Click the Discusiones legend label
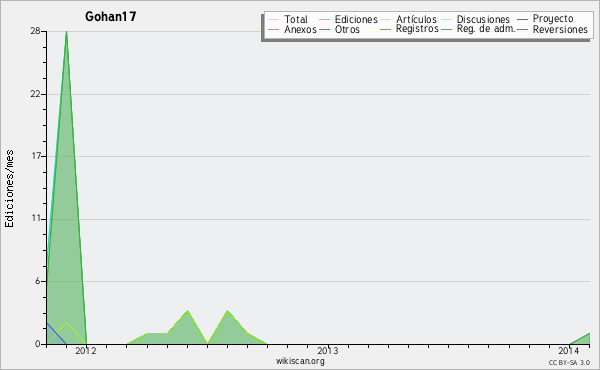 pyautogui.click(x=483, y=19)
